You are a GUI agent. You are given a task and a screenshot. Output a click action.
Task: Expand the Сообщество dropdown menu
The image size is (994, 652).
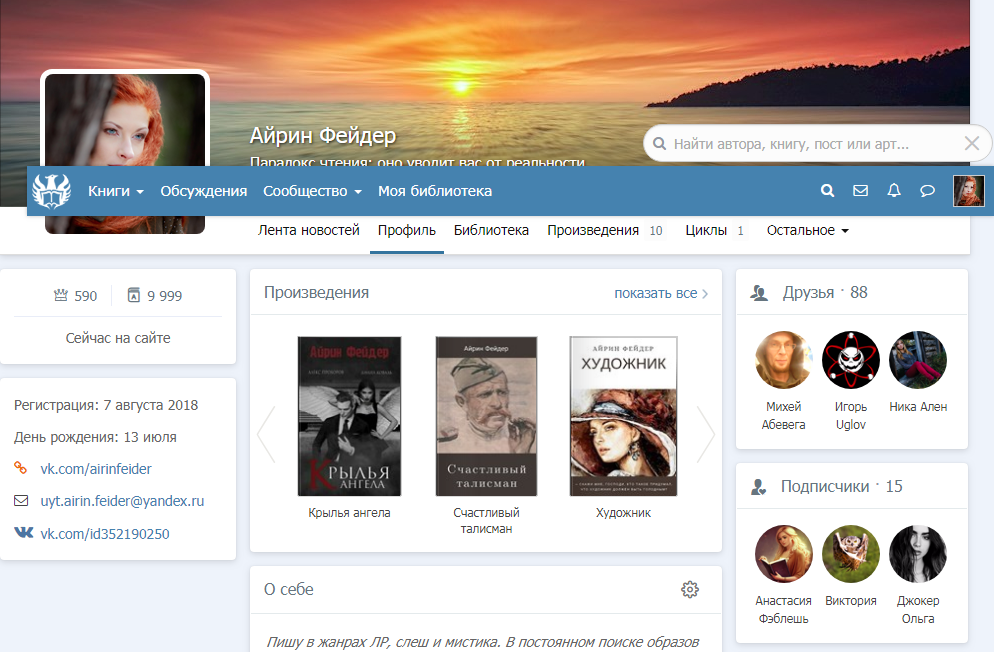312,191
